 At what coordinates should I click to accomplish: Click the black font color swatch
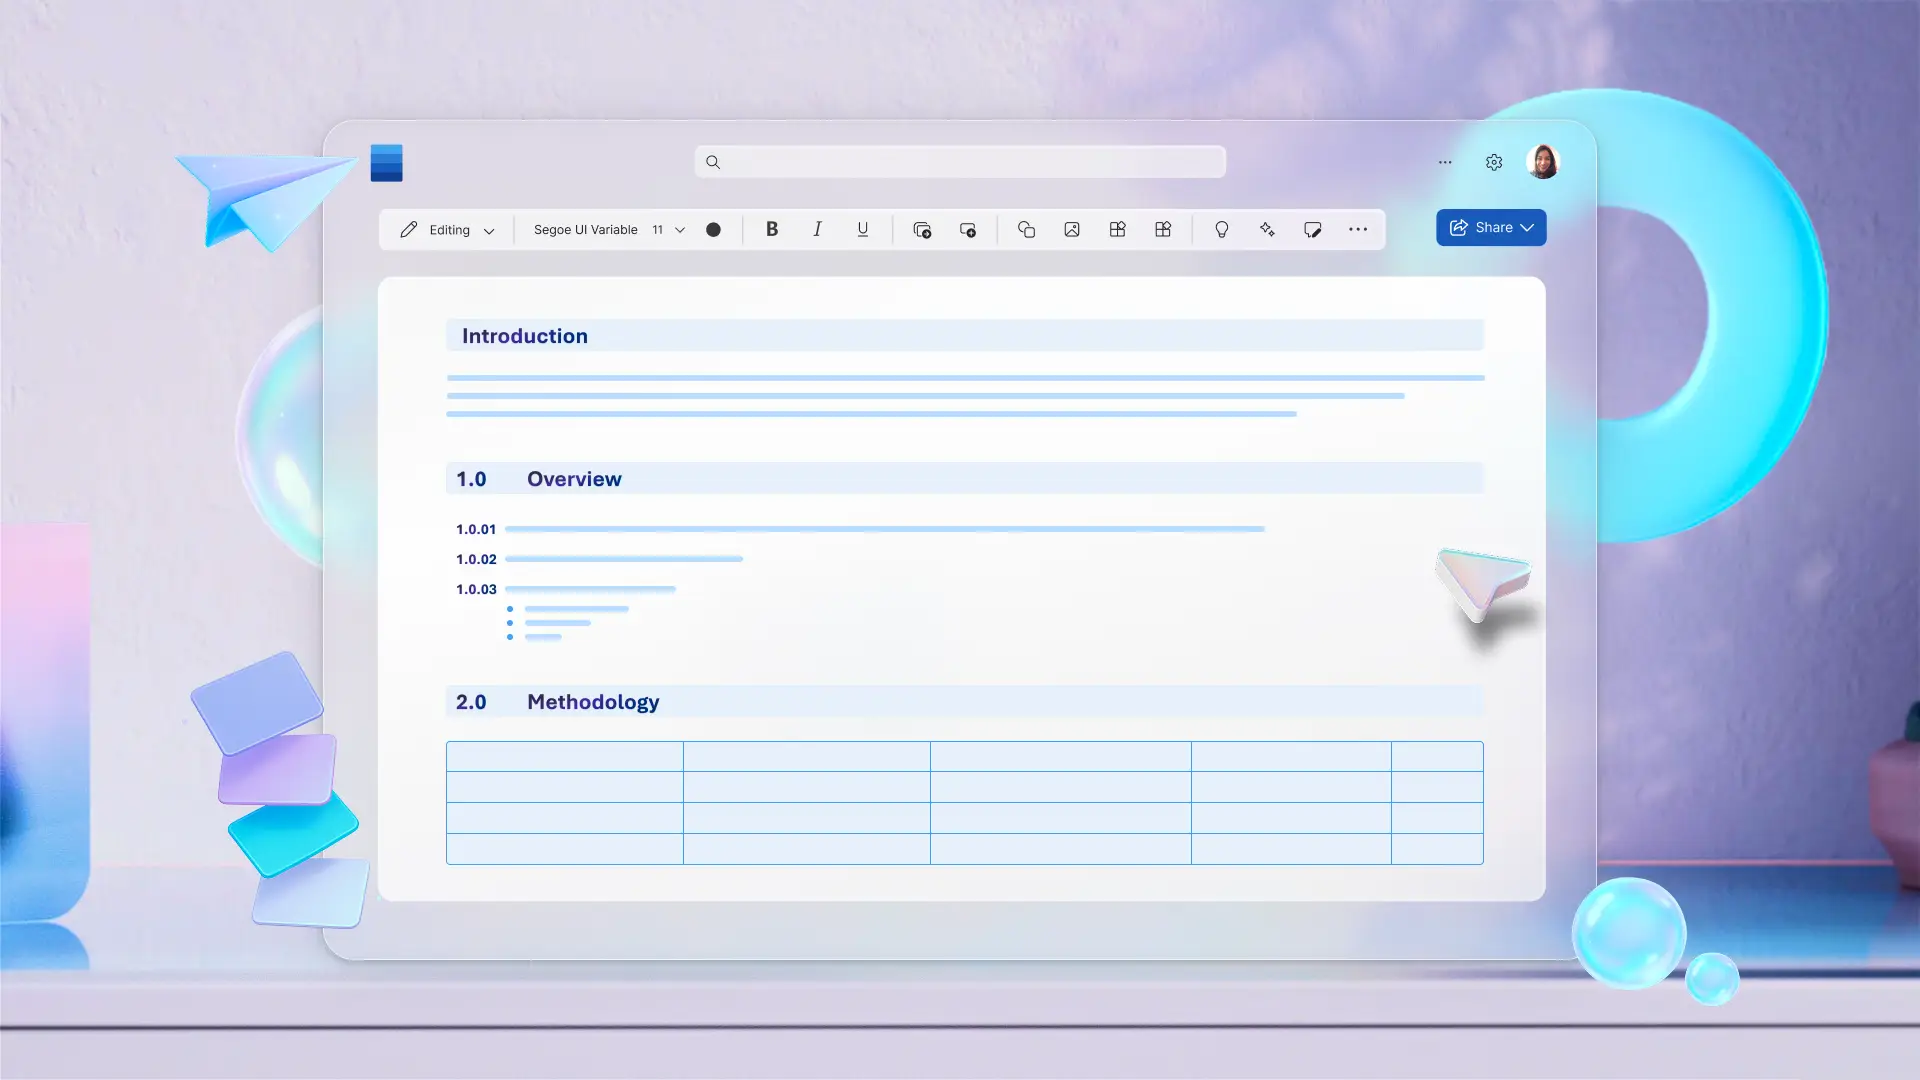coord(713,229)
